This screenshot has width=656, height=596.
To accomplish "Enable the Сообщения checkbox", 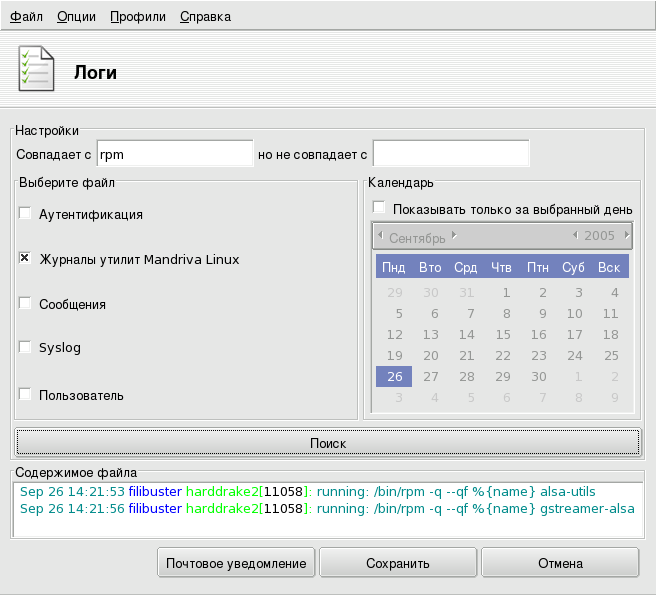I will [25, 304].
